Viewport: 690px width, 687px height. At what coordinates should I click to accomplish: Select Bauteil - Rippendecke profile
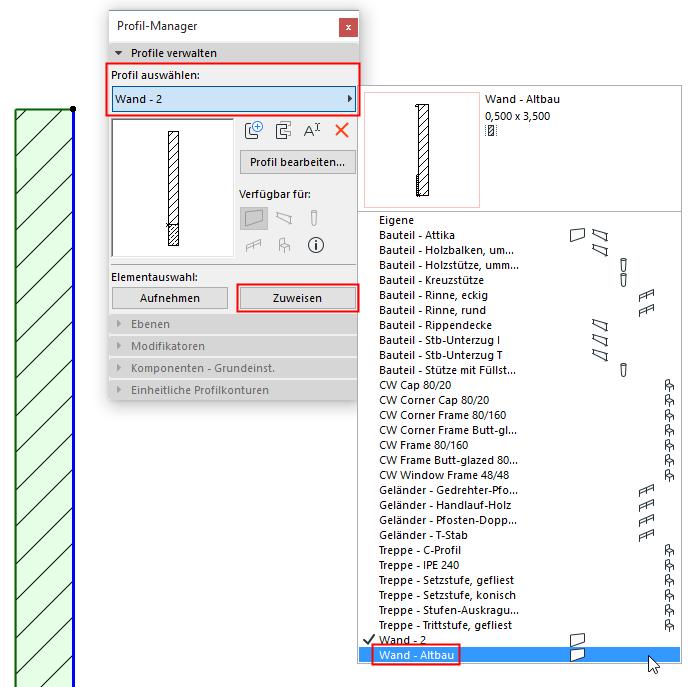pos(519,325)
